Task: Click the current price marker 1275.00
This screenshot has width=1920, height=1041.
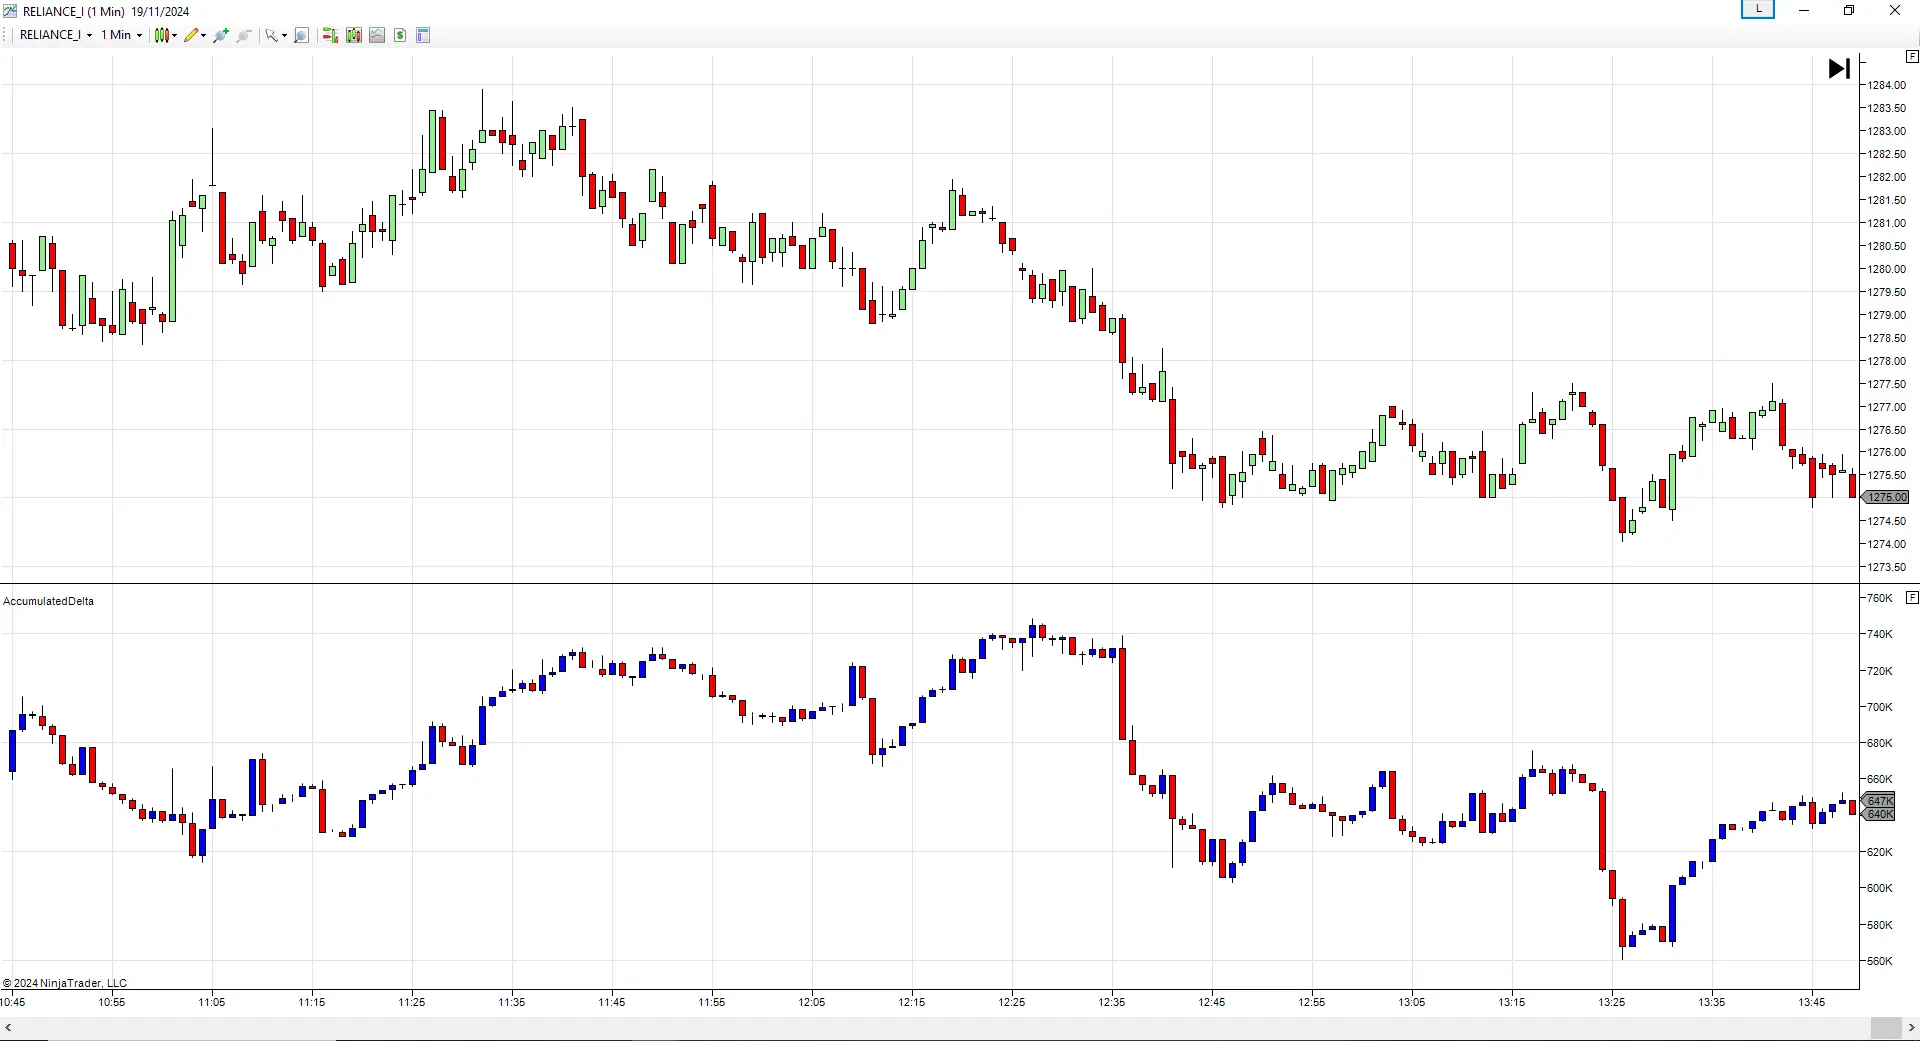Action: pos(1885,497)
